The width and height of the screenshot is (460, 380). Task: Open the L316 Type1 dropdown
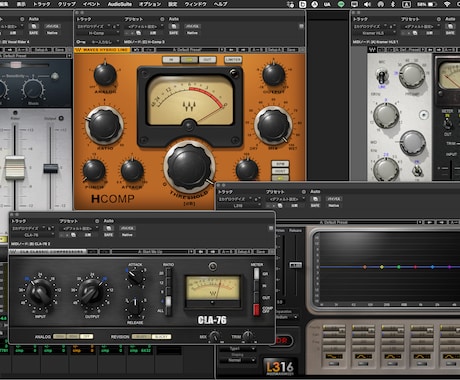(x=237, y=349)
